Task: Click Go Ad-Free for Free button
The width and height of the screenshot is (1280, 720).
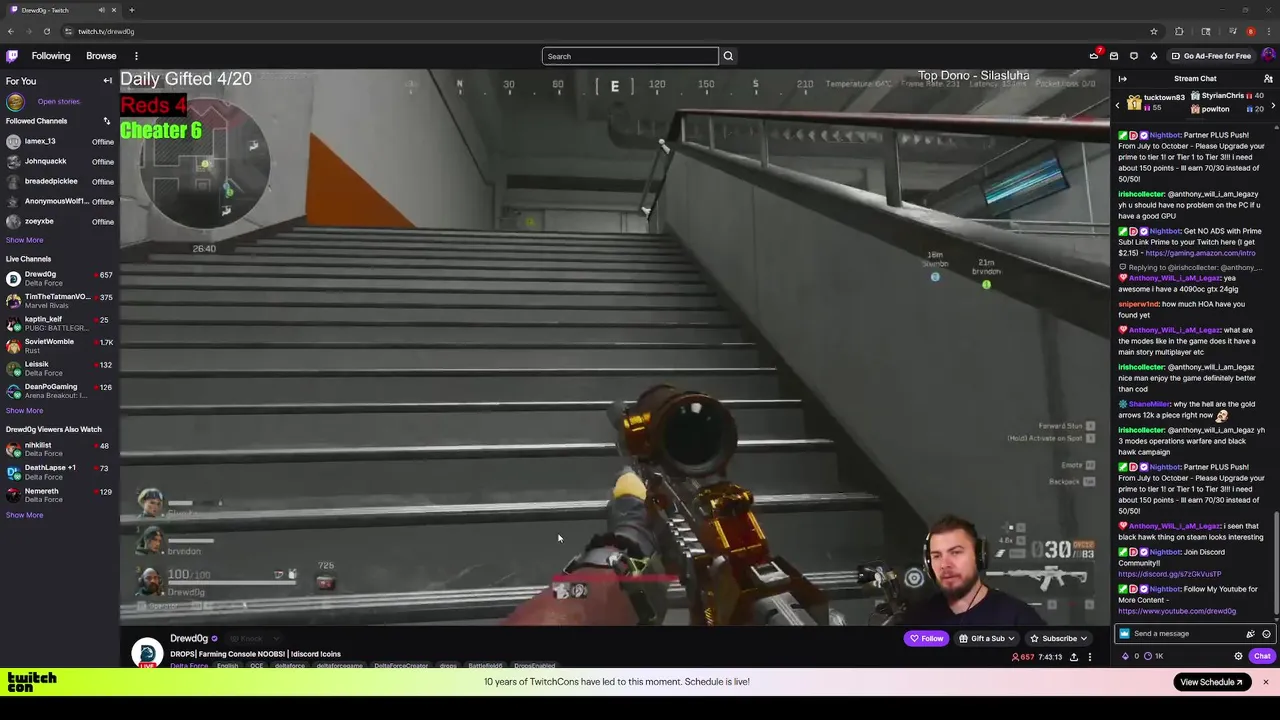Action: pyautogui.click(x=1211, y=56)
